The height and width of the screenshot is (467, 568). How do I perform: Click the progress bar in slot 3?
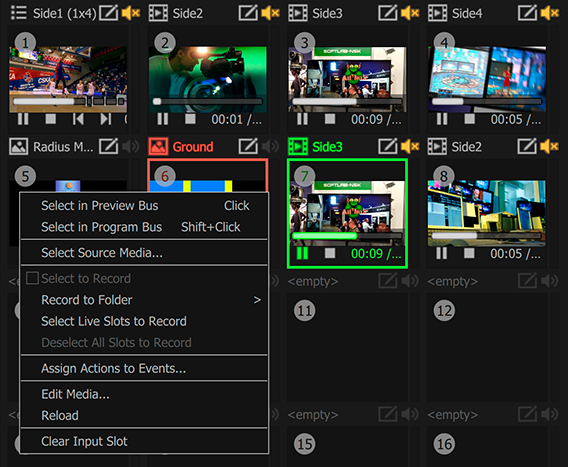point(347,101)
